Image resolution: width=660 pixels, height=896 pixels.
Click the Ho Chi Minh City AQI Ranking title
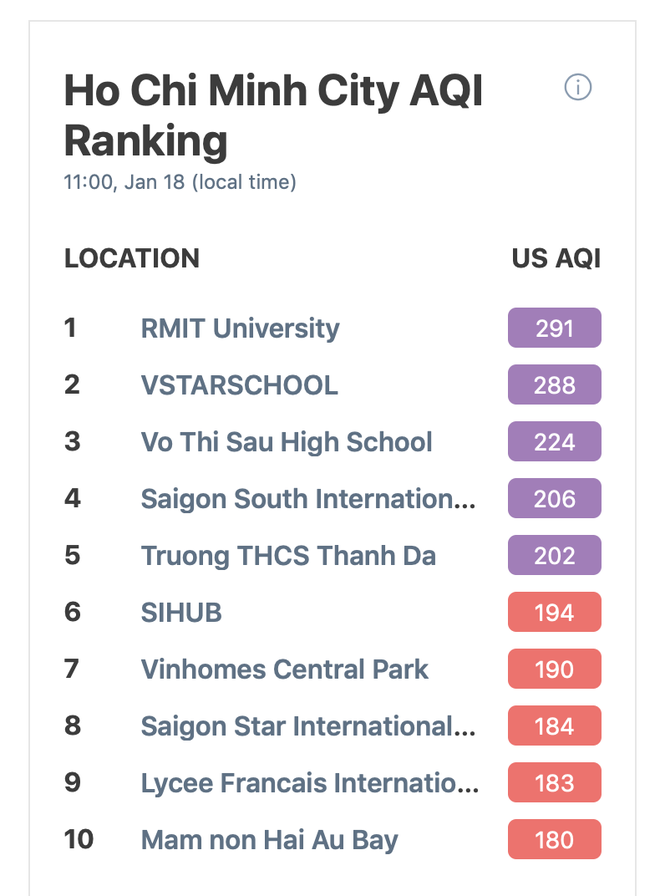point(273,116)
